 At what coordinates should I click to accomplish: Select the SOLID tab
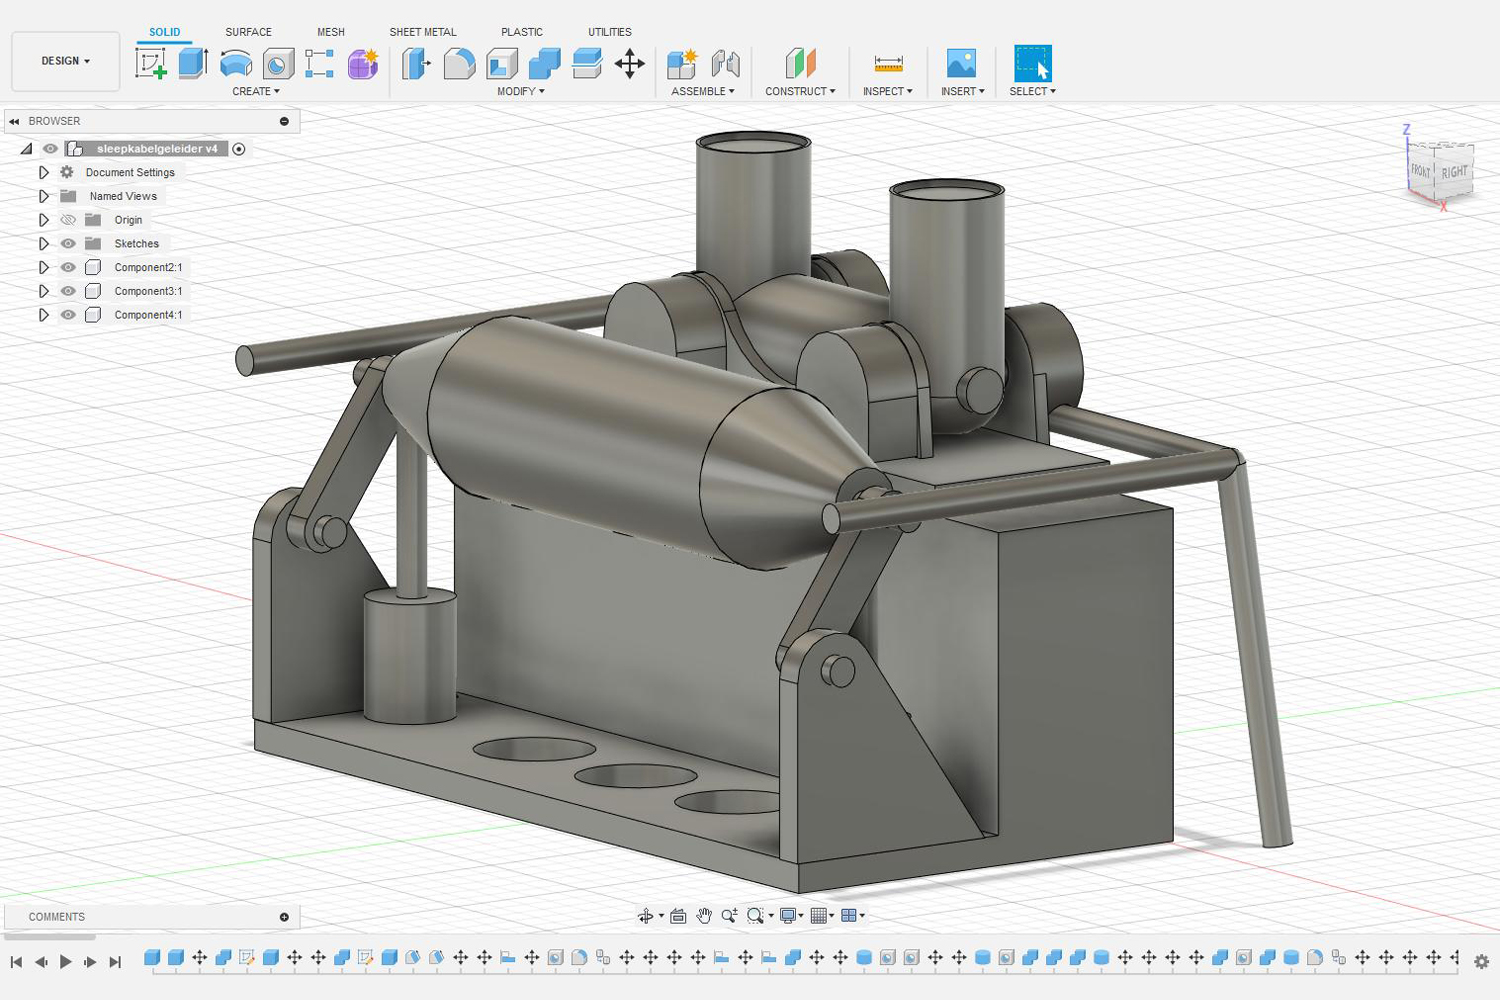point(165,32)
